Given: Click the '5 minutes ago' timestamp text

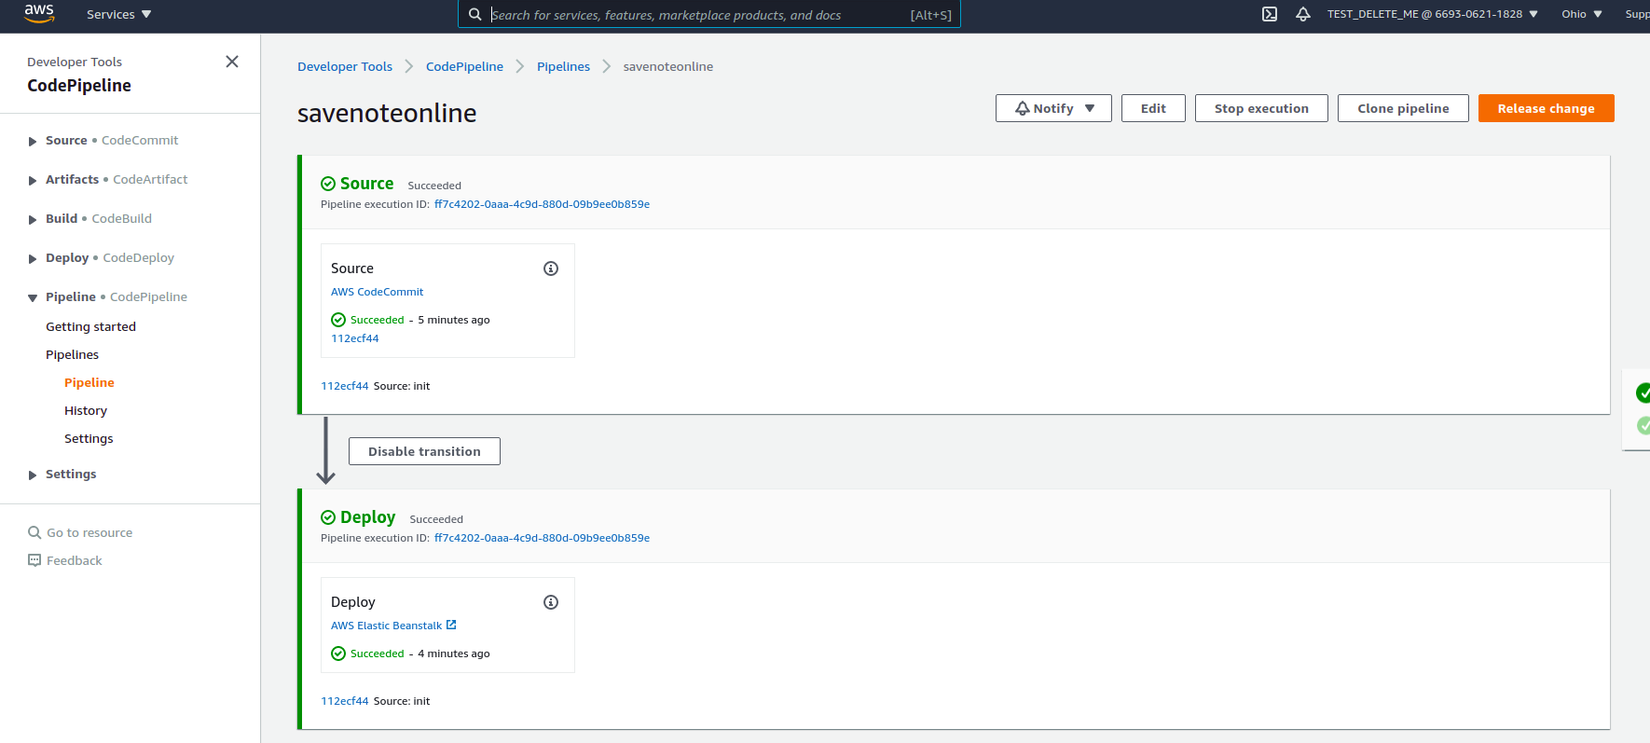Looking at the screenshot, I should point(454,320).
